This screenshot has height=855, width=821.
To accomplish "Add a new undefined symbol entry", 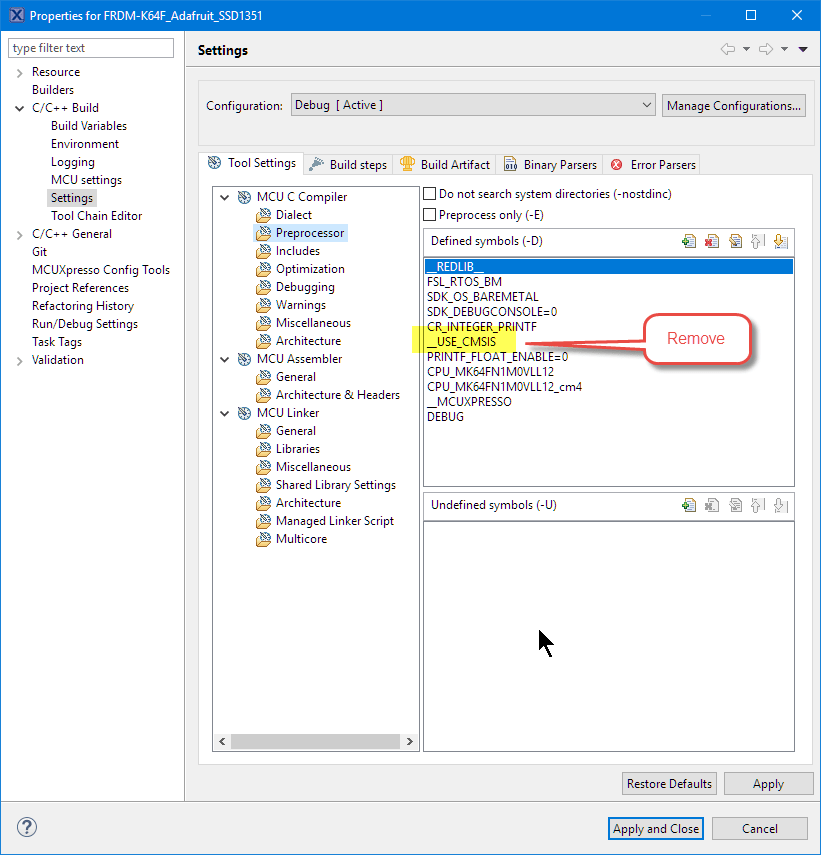I will pyautogui.click(x=688, y=505).
